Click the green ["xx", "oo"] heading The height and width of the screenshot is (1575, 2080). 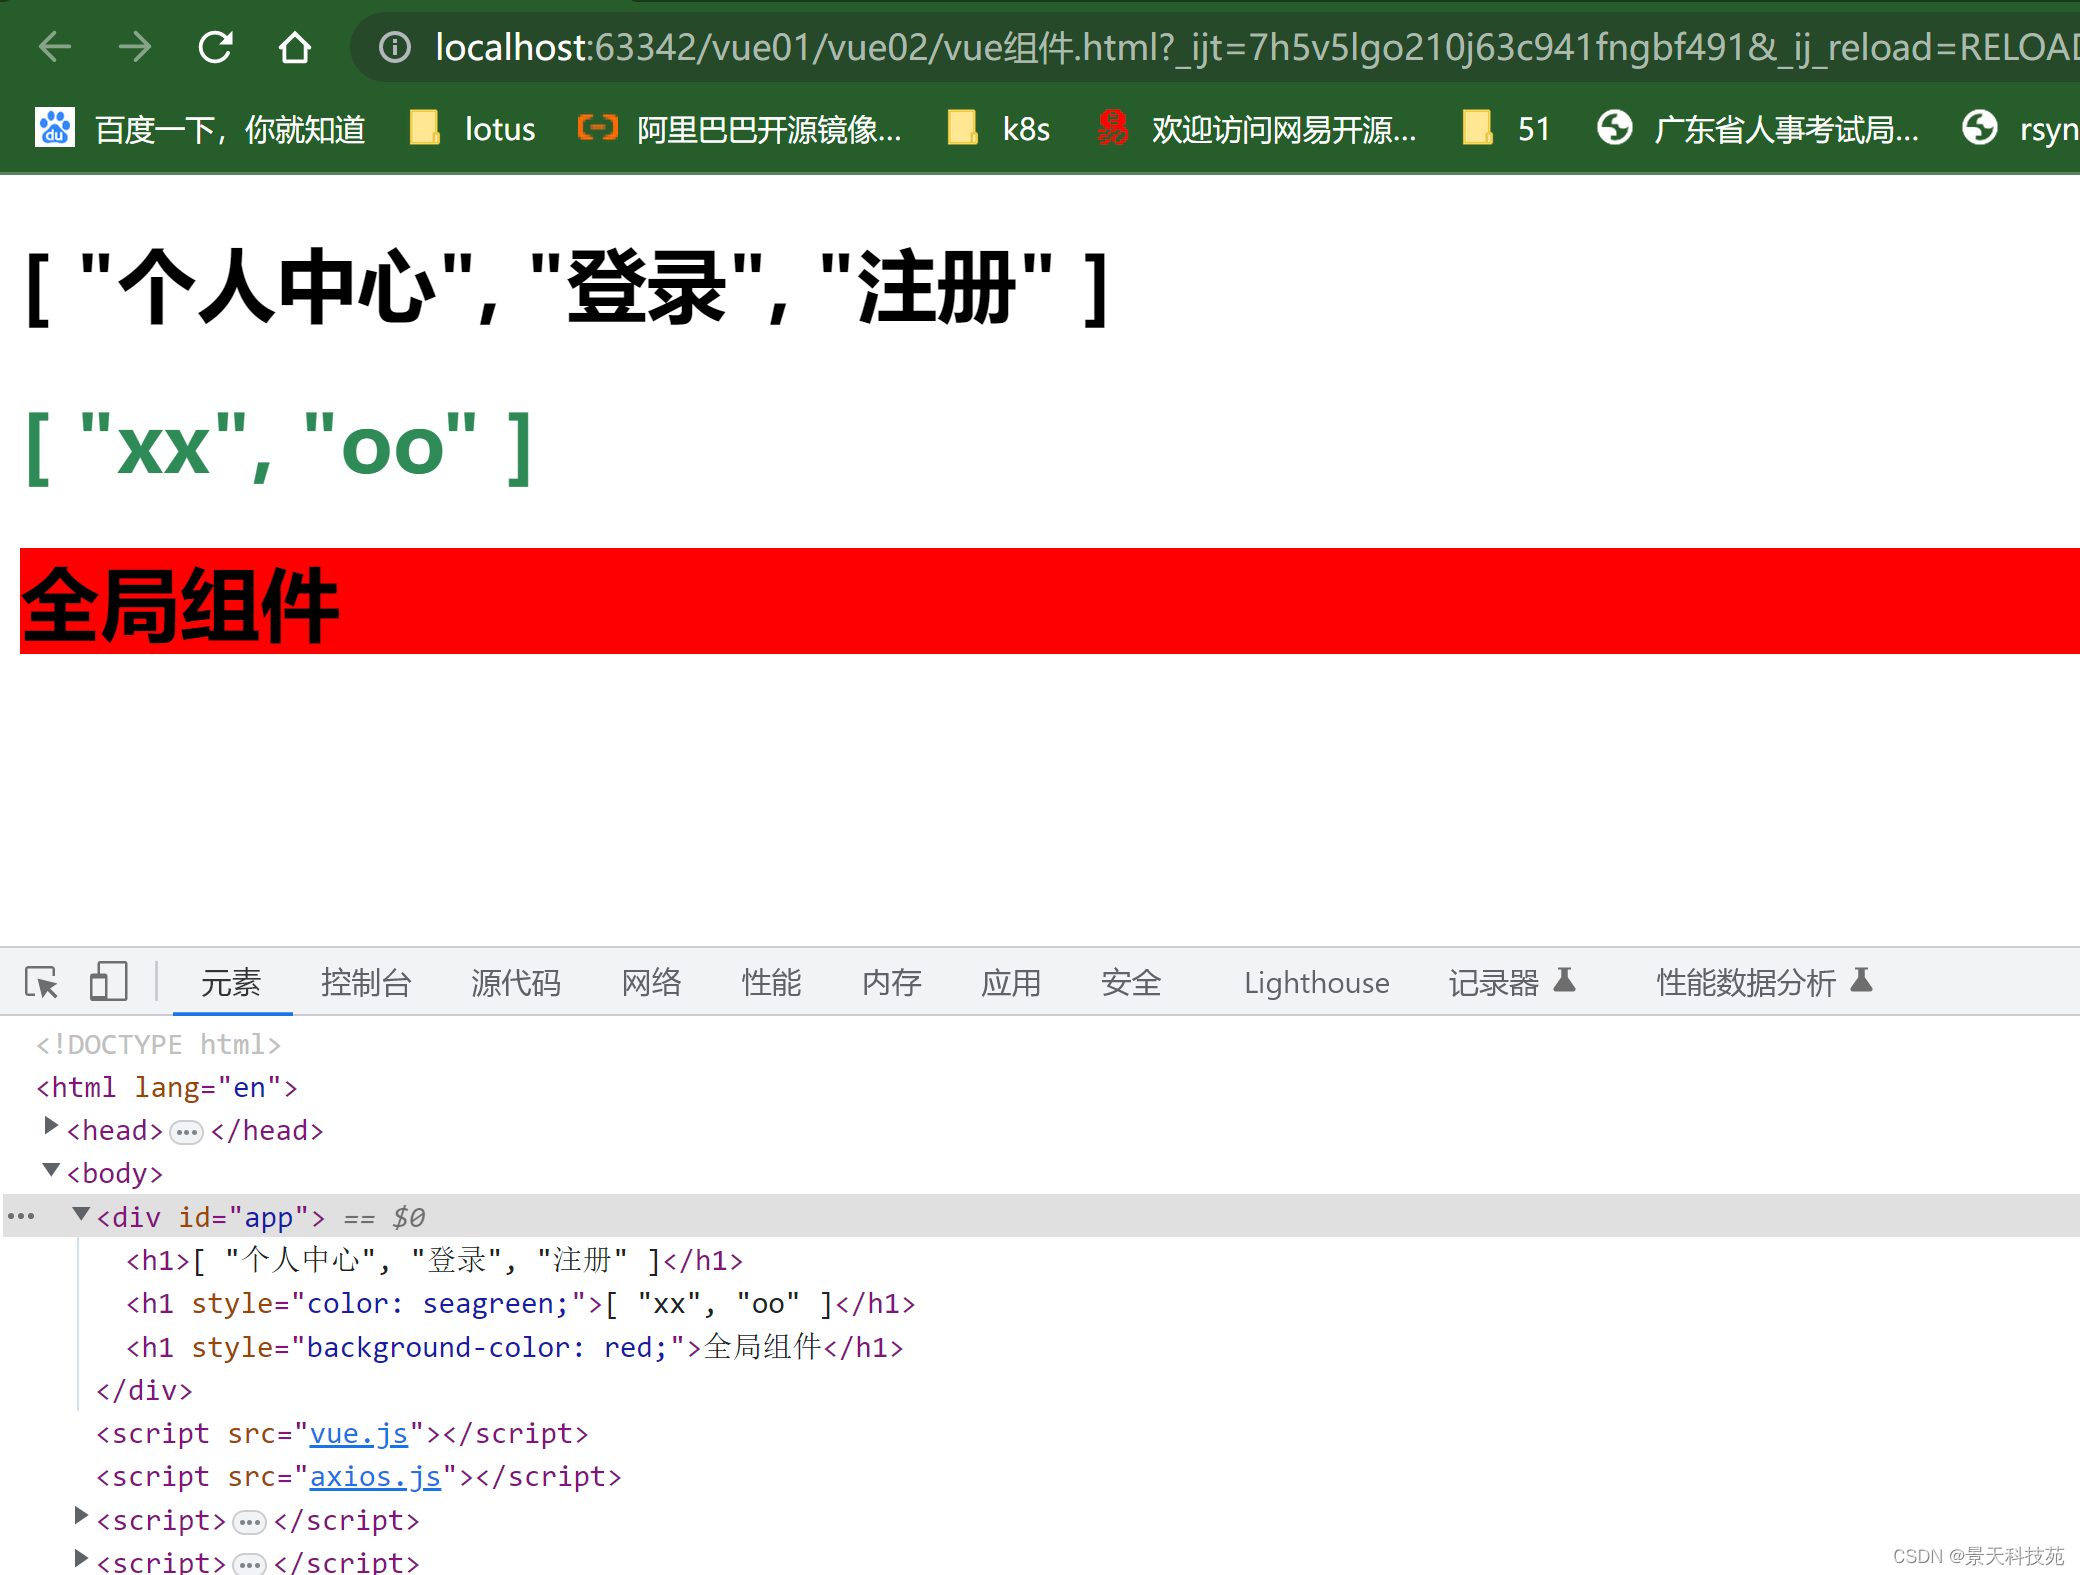pyautogui.click(x=278, y=448)
